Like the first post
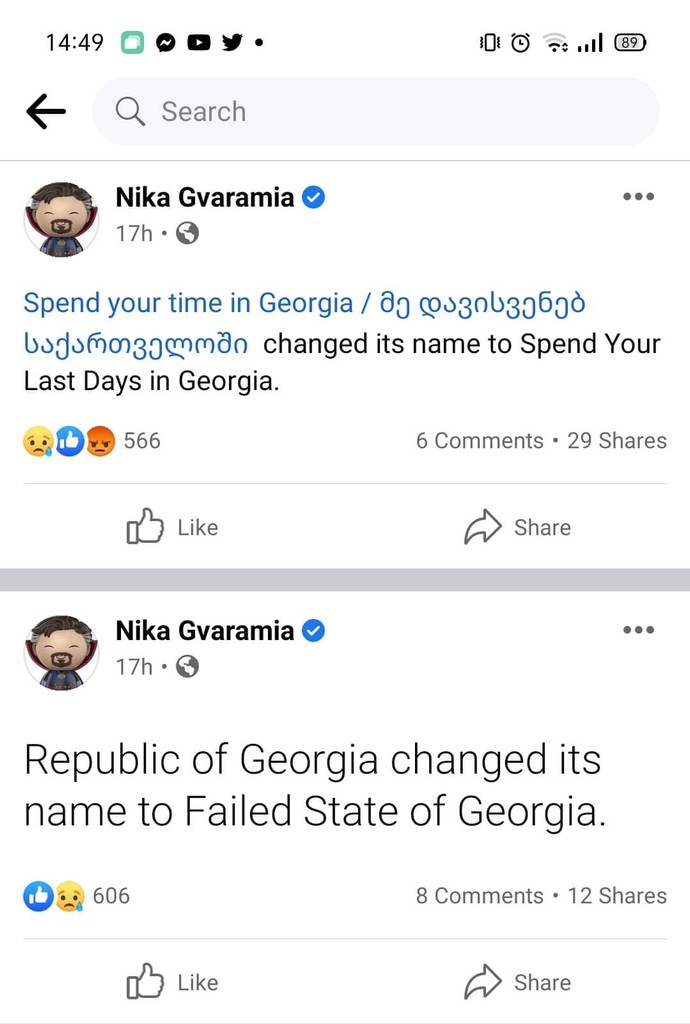Screen dimensions: 690x1024 coord(172,527)
